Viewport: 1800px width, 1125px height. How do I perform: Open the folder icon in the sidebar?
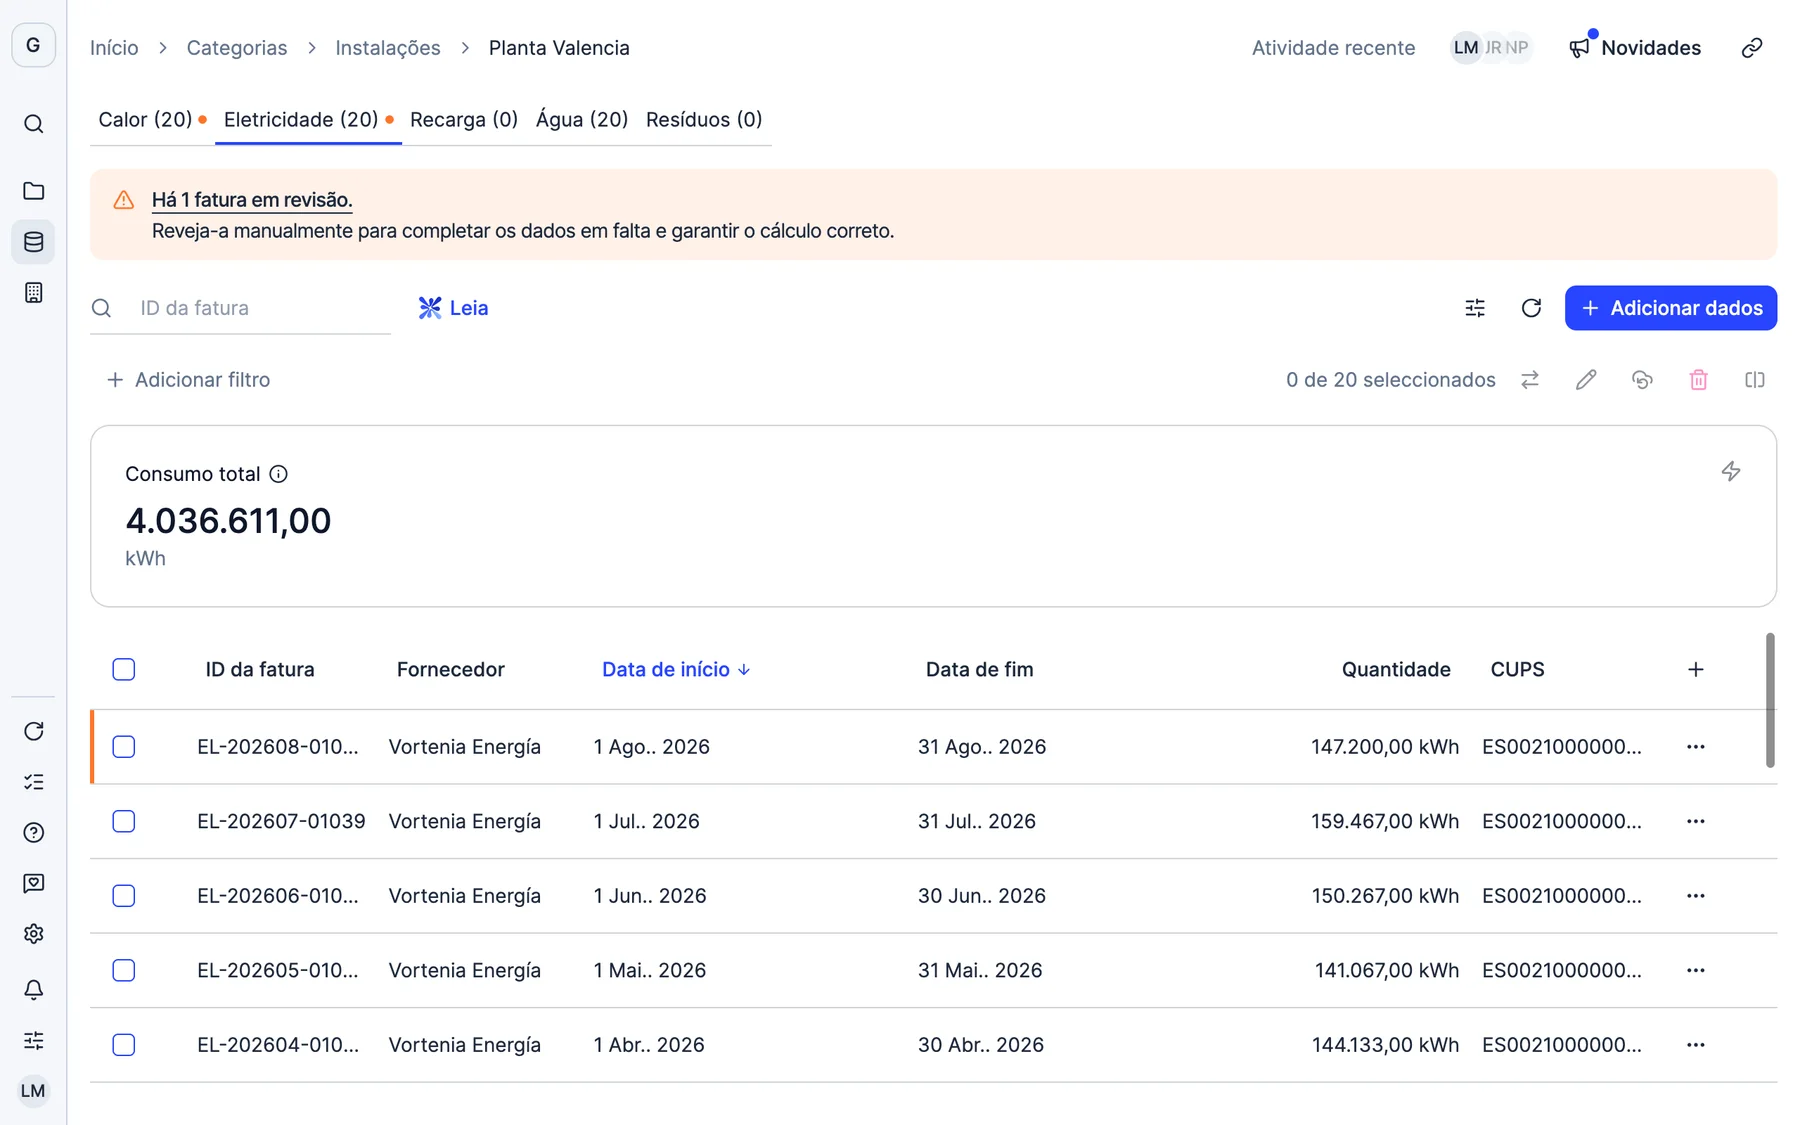tap(33, 190)
